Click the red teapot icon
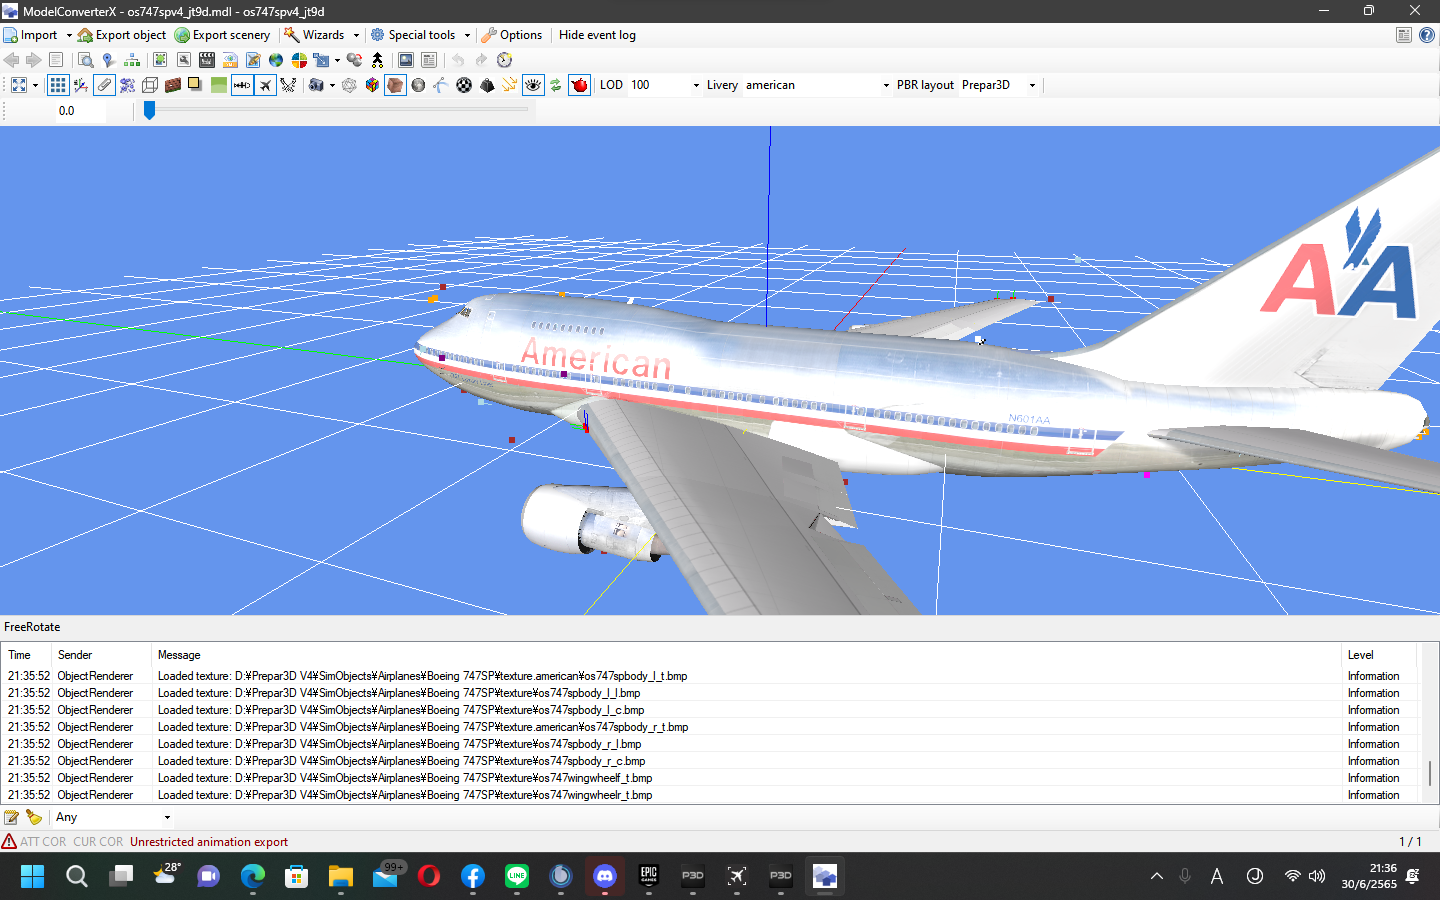The image size is (1440, 900). click(579, 85)
